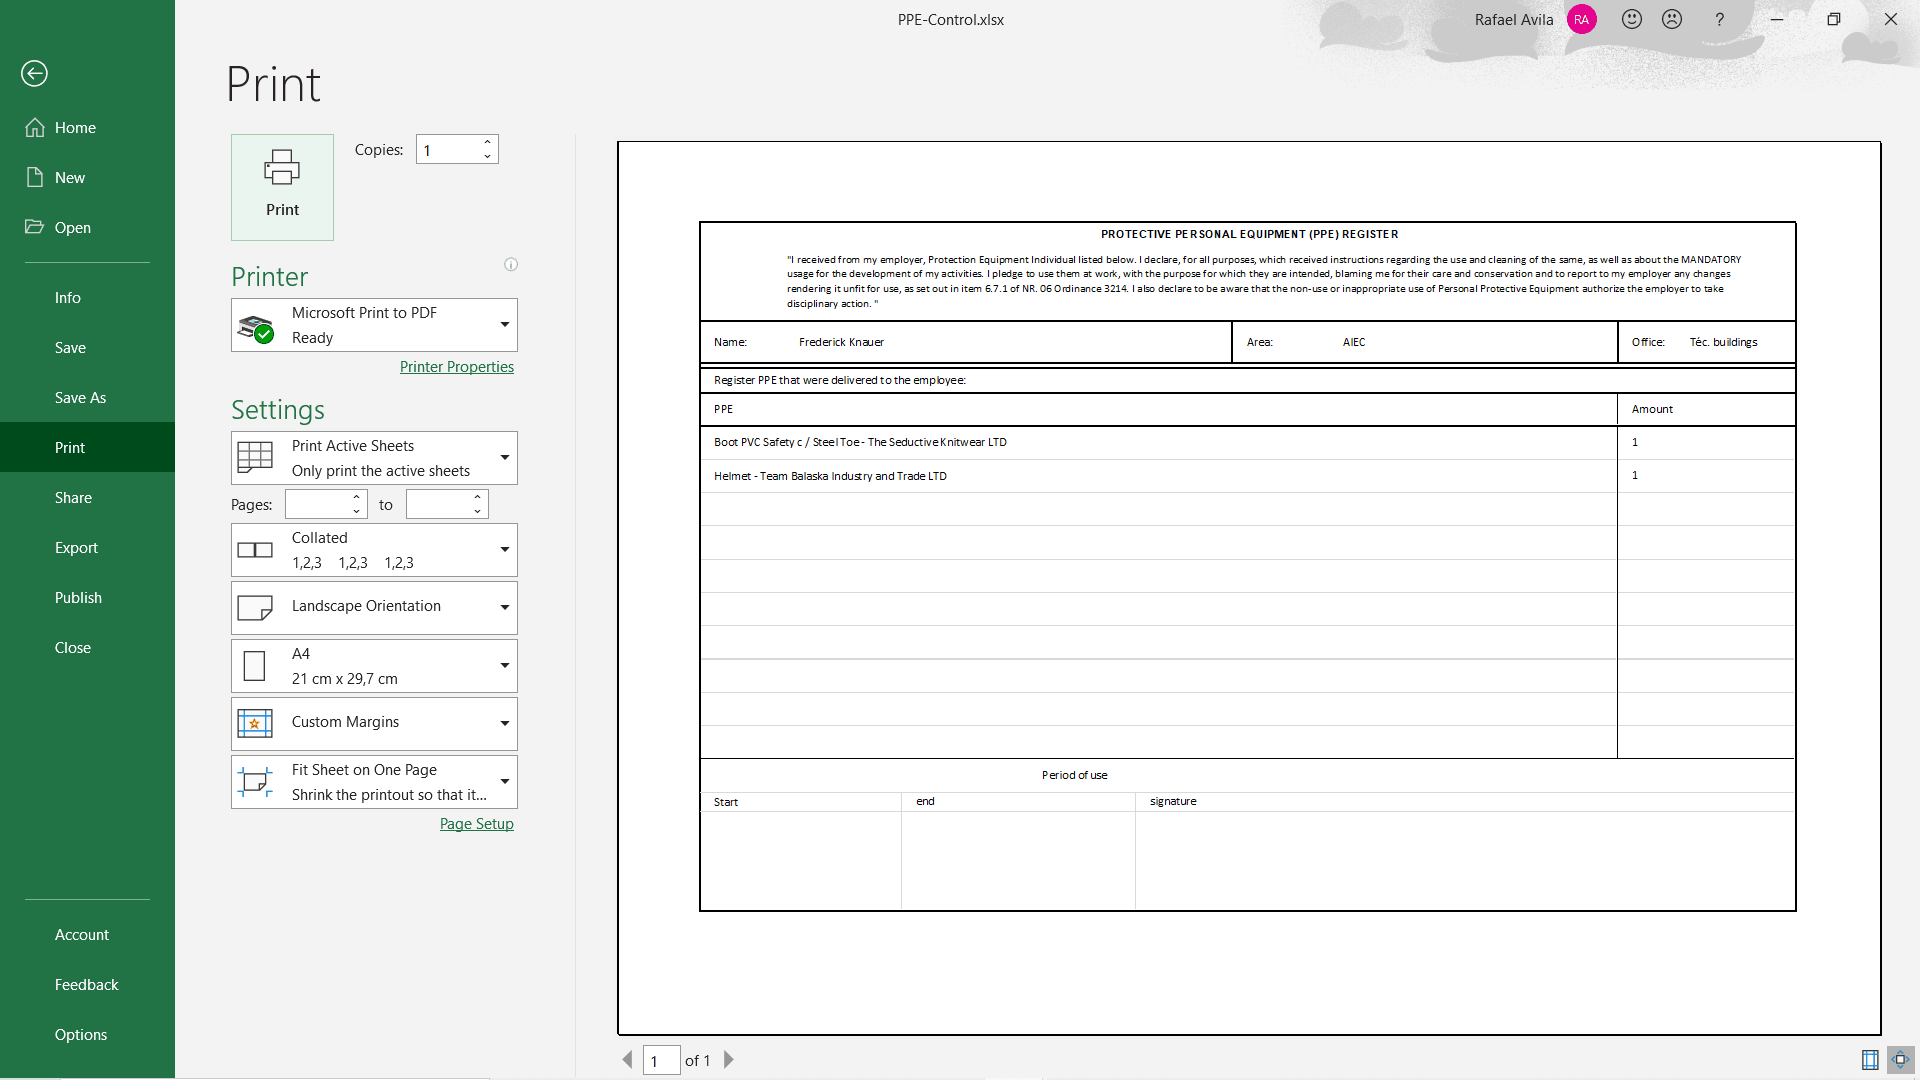
Task: Click the back arrow to exit Backstage
Action: (x=34, y=73)
